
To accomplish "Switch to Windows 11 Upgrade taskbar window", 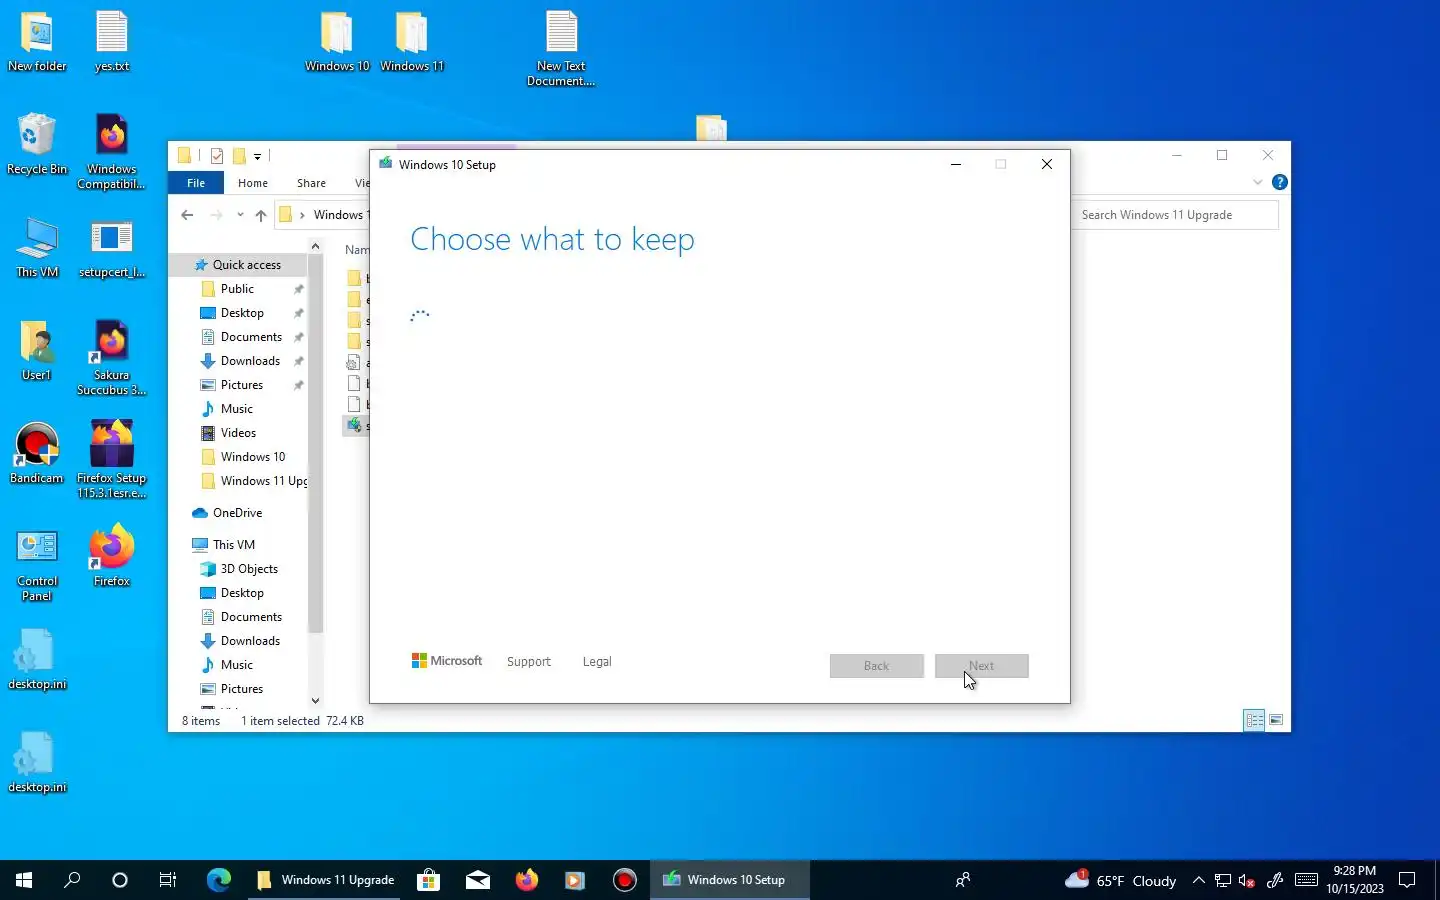I will click(325, 880).
